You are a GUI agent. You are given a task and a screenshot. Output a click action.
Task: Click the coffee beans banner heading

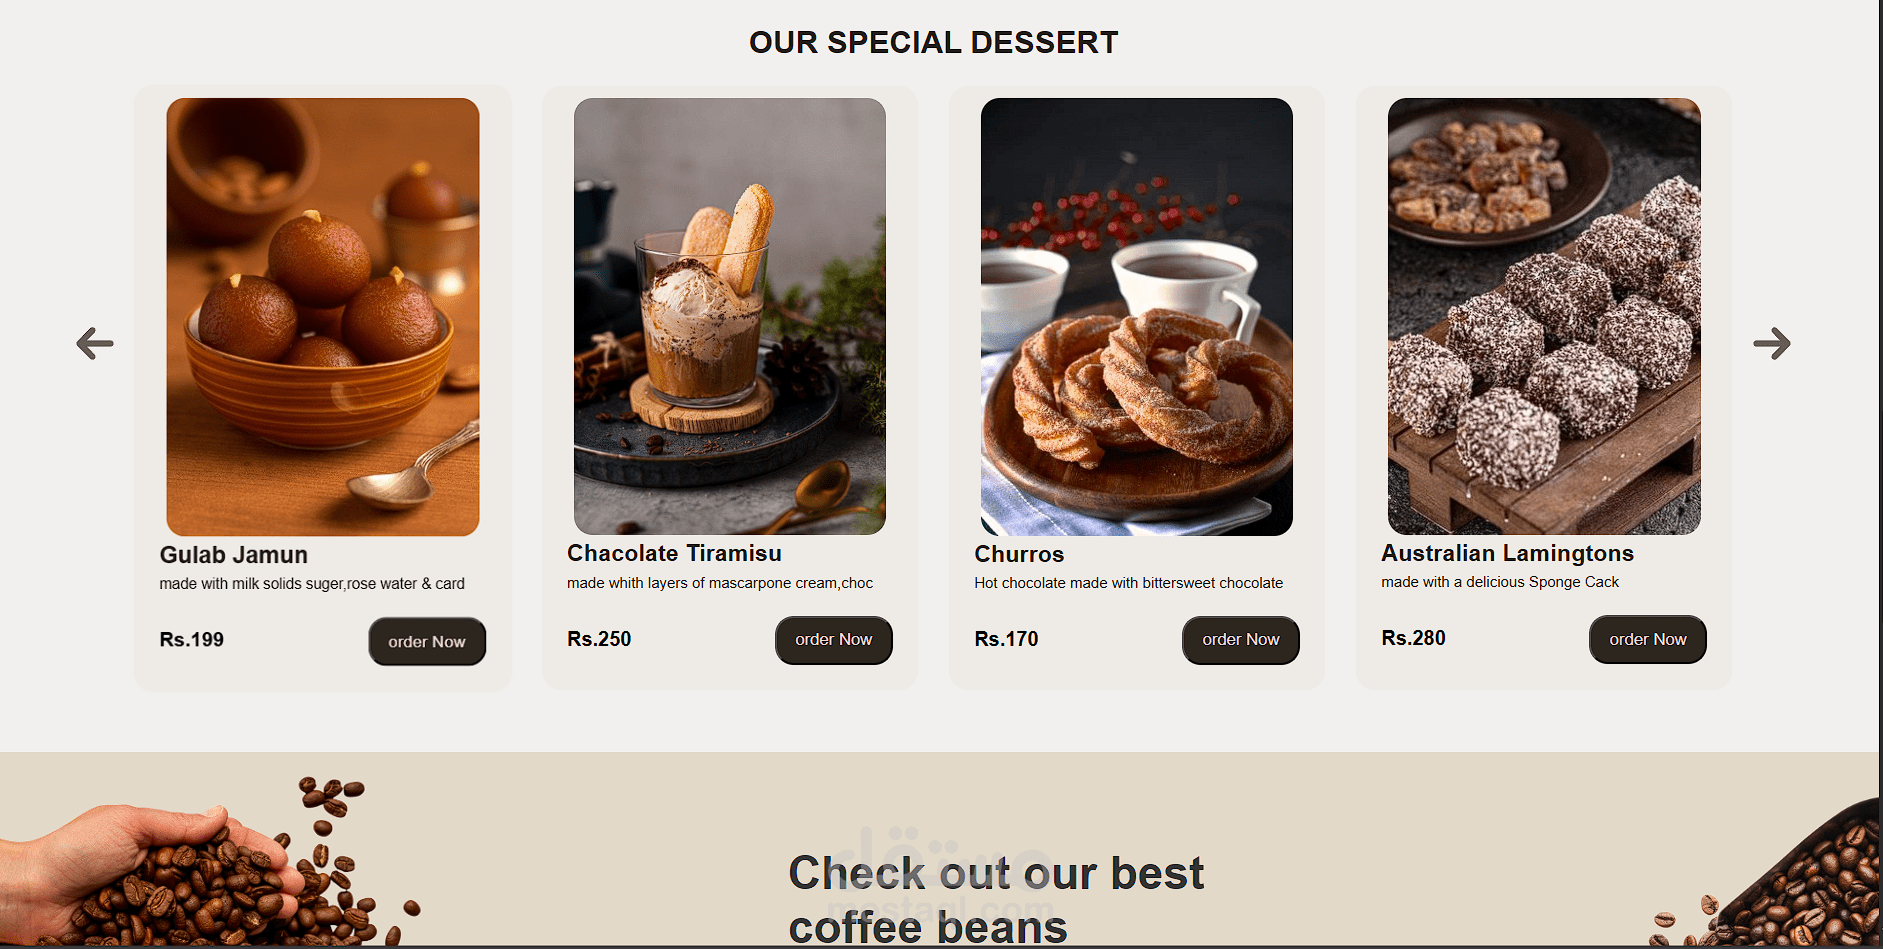(996, 899)
